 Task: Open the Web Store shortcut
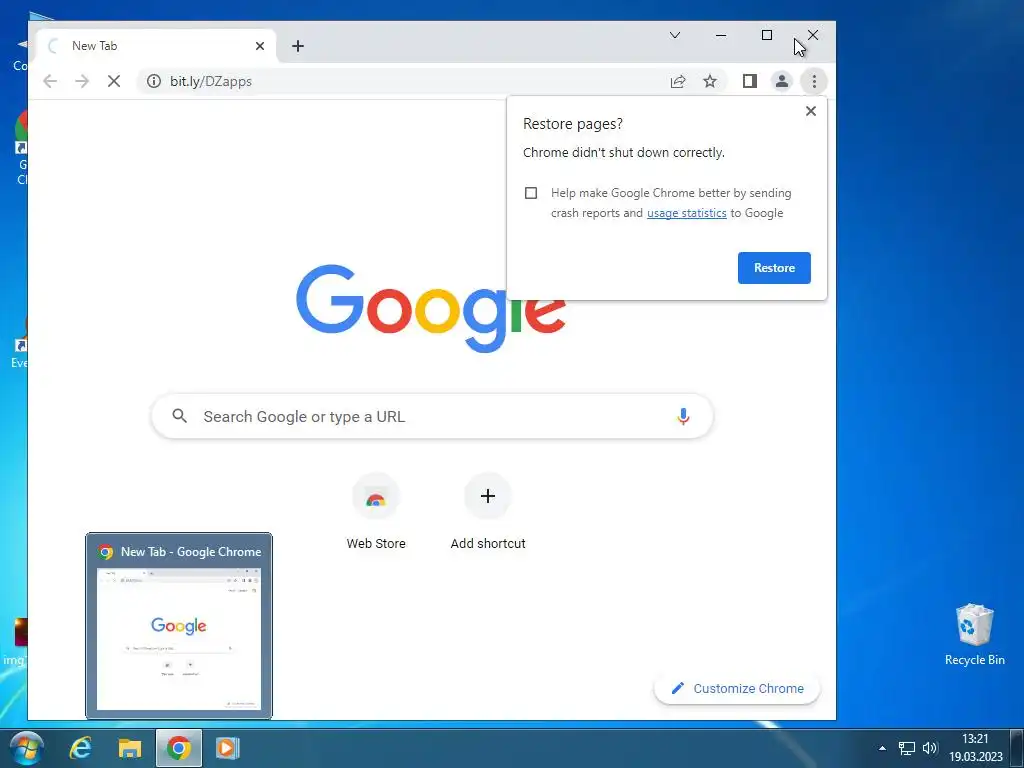pyautogui.click(x=376, y=512)
